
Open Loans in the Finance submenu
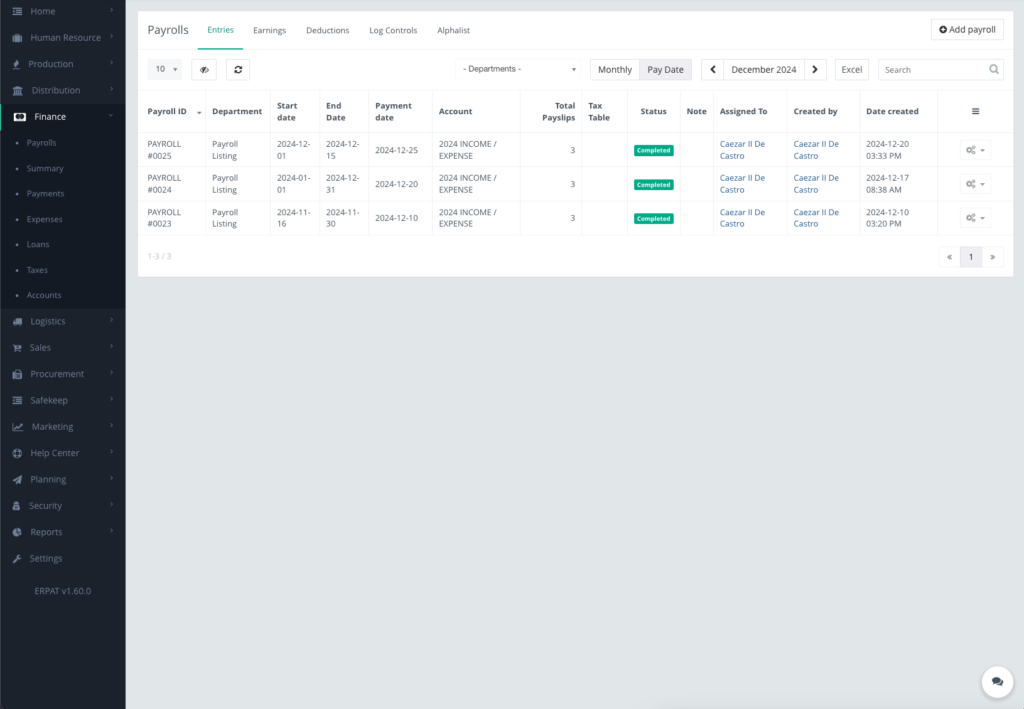tap(38, 244)
